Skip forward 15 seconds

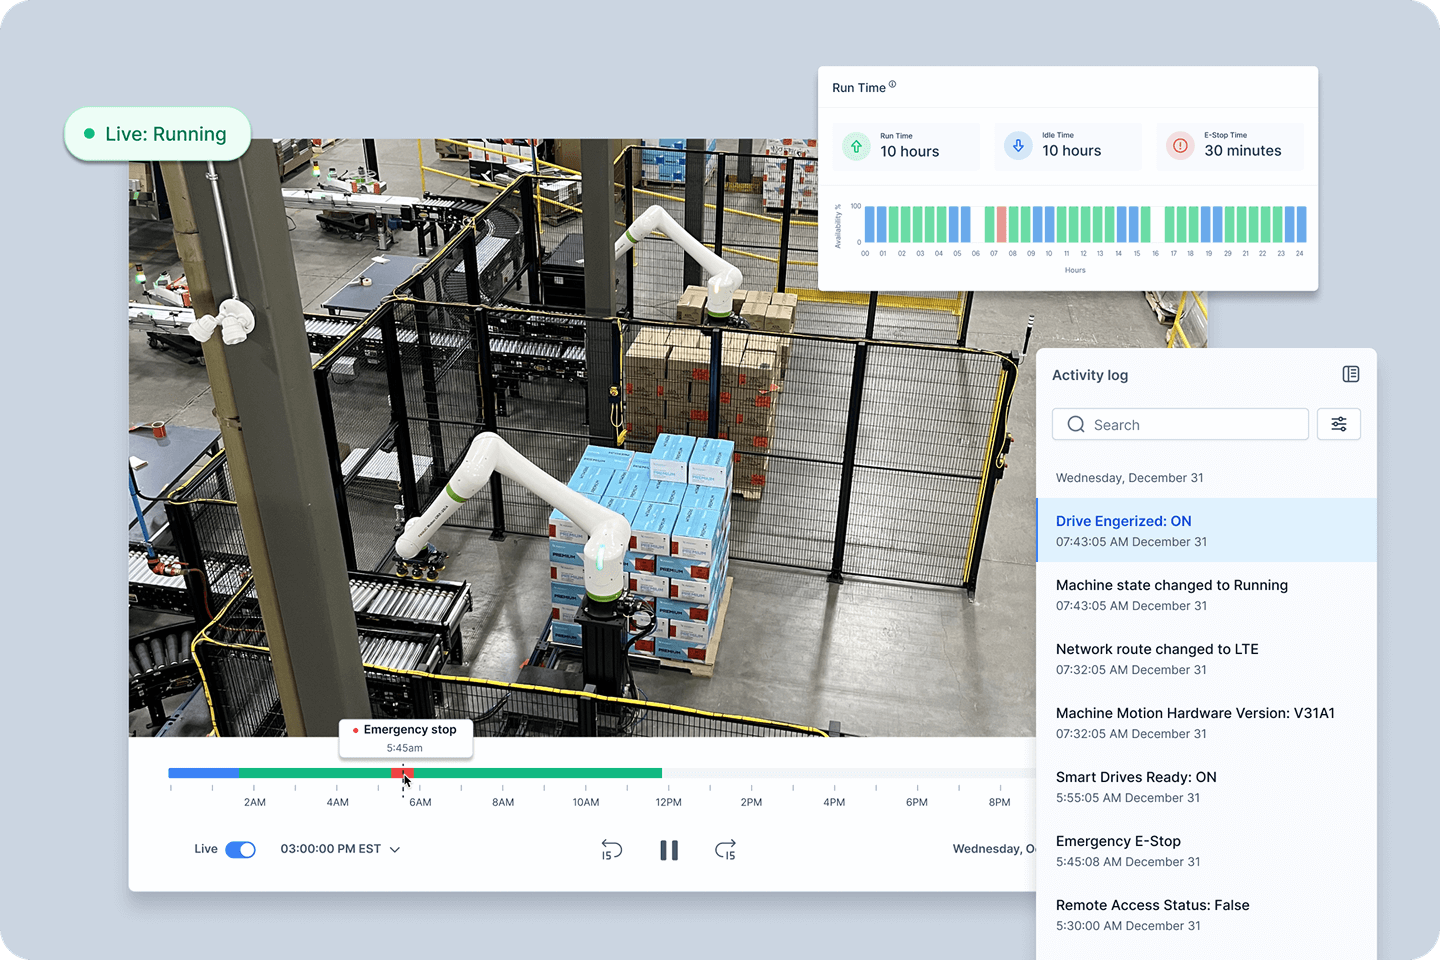tap(726, 850)
